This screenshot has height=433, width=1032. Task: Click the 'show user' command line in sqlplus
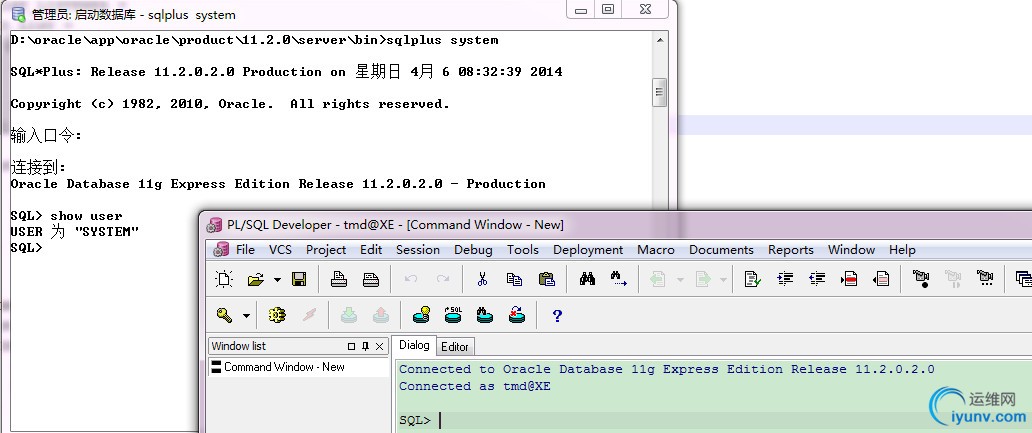tap(66, 216)
